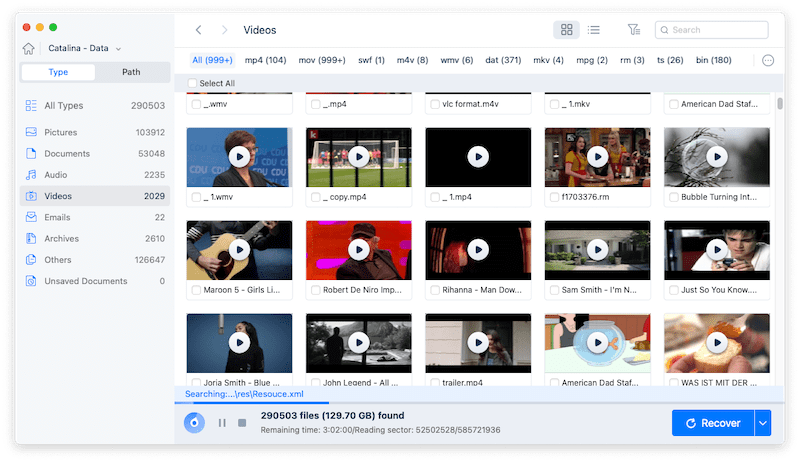This screenshot has height=462, width=800.
Task: Click in the Search field
Action: pos(712,30)
